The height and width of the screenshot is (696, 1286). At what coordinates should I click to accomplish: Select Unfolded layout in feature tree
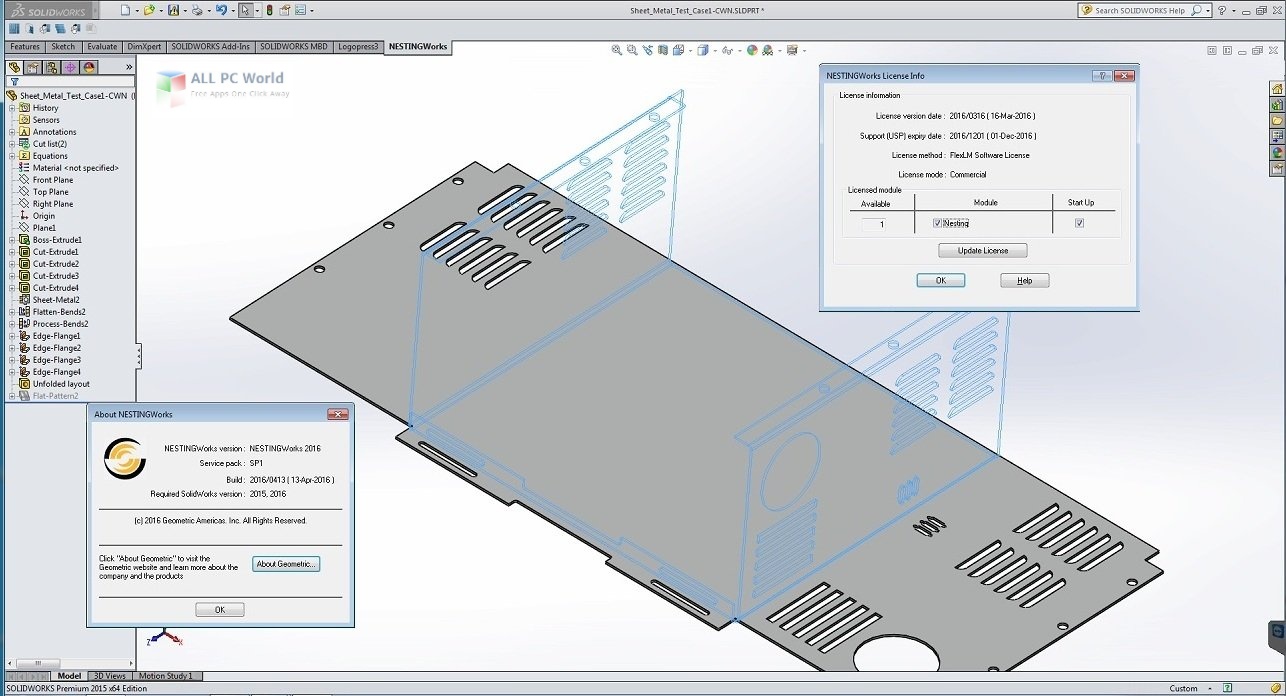[x=61, y=384]
